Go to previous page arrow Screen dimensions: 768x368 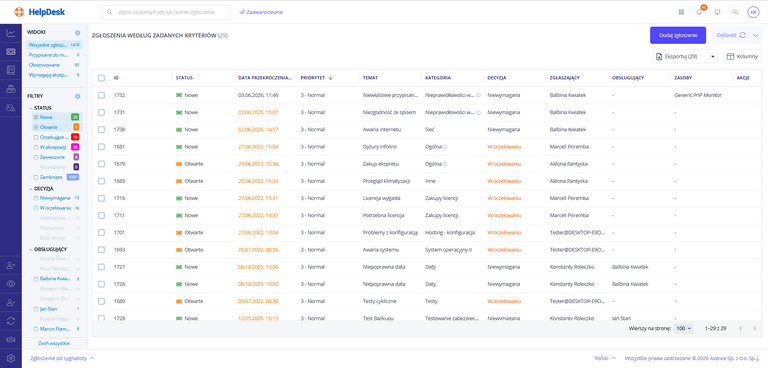point(740,328)
